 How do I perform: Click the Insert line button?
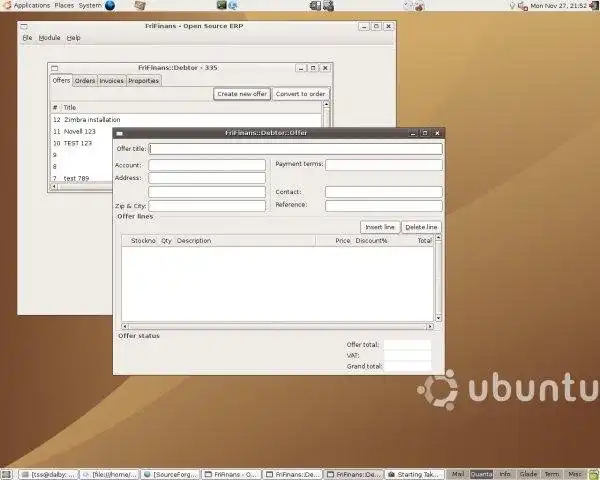pyautogui.click(x=380, y=227)
